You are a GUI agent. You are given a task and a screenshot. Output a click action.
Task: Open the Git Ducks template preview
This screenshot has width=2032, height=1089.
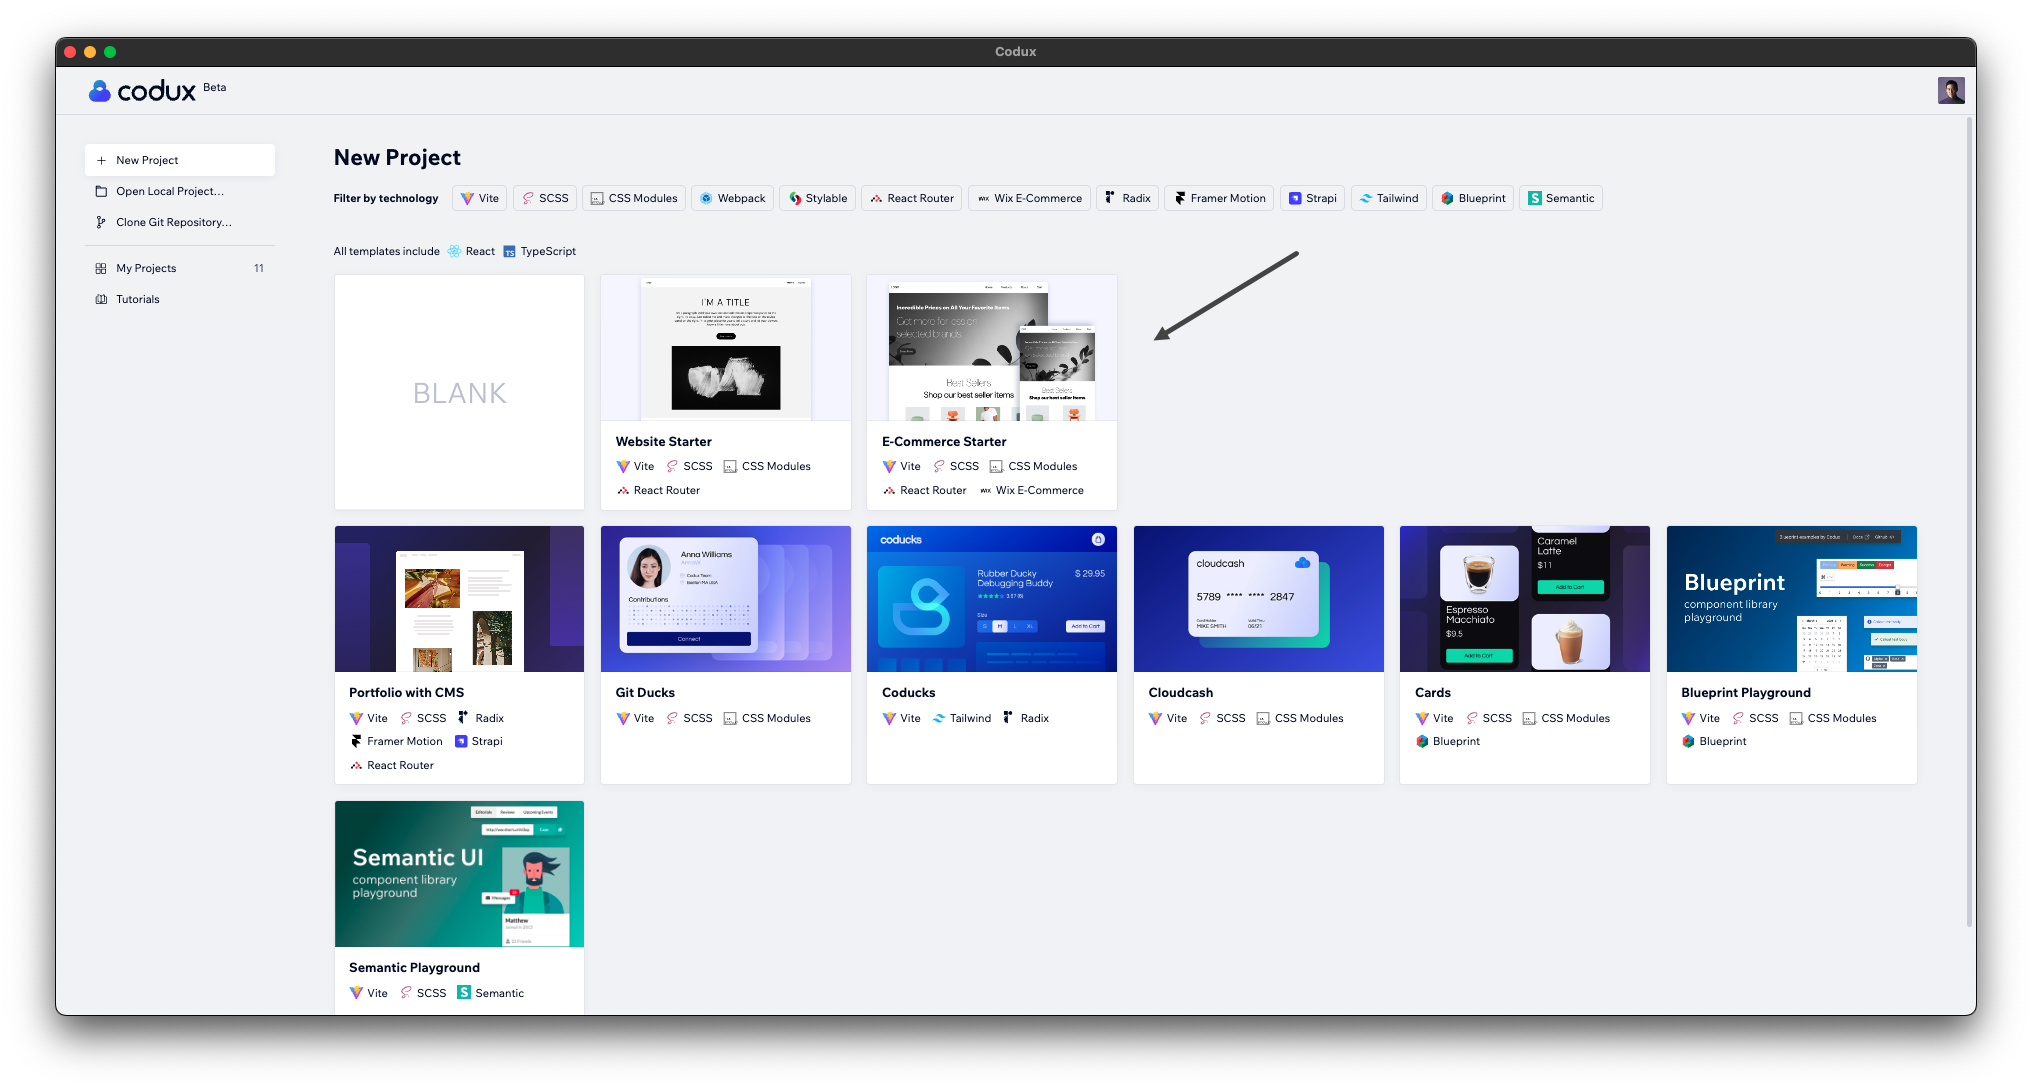726,599
